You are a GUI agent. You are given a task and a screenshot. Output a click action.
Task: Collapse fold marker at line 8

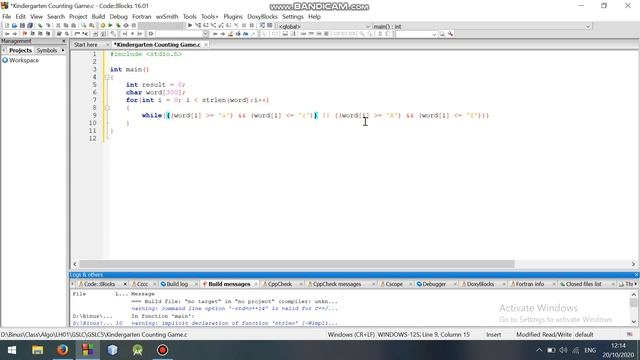(x=107, y=108)
